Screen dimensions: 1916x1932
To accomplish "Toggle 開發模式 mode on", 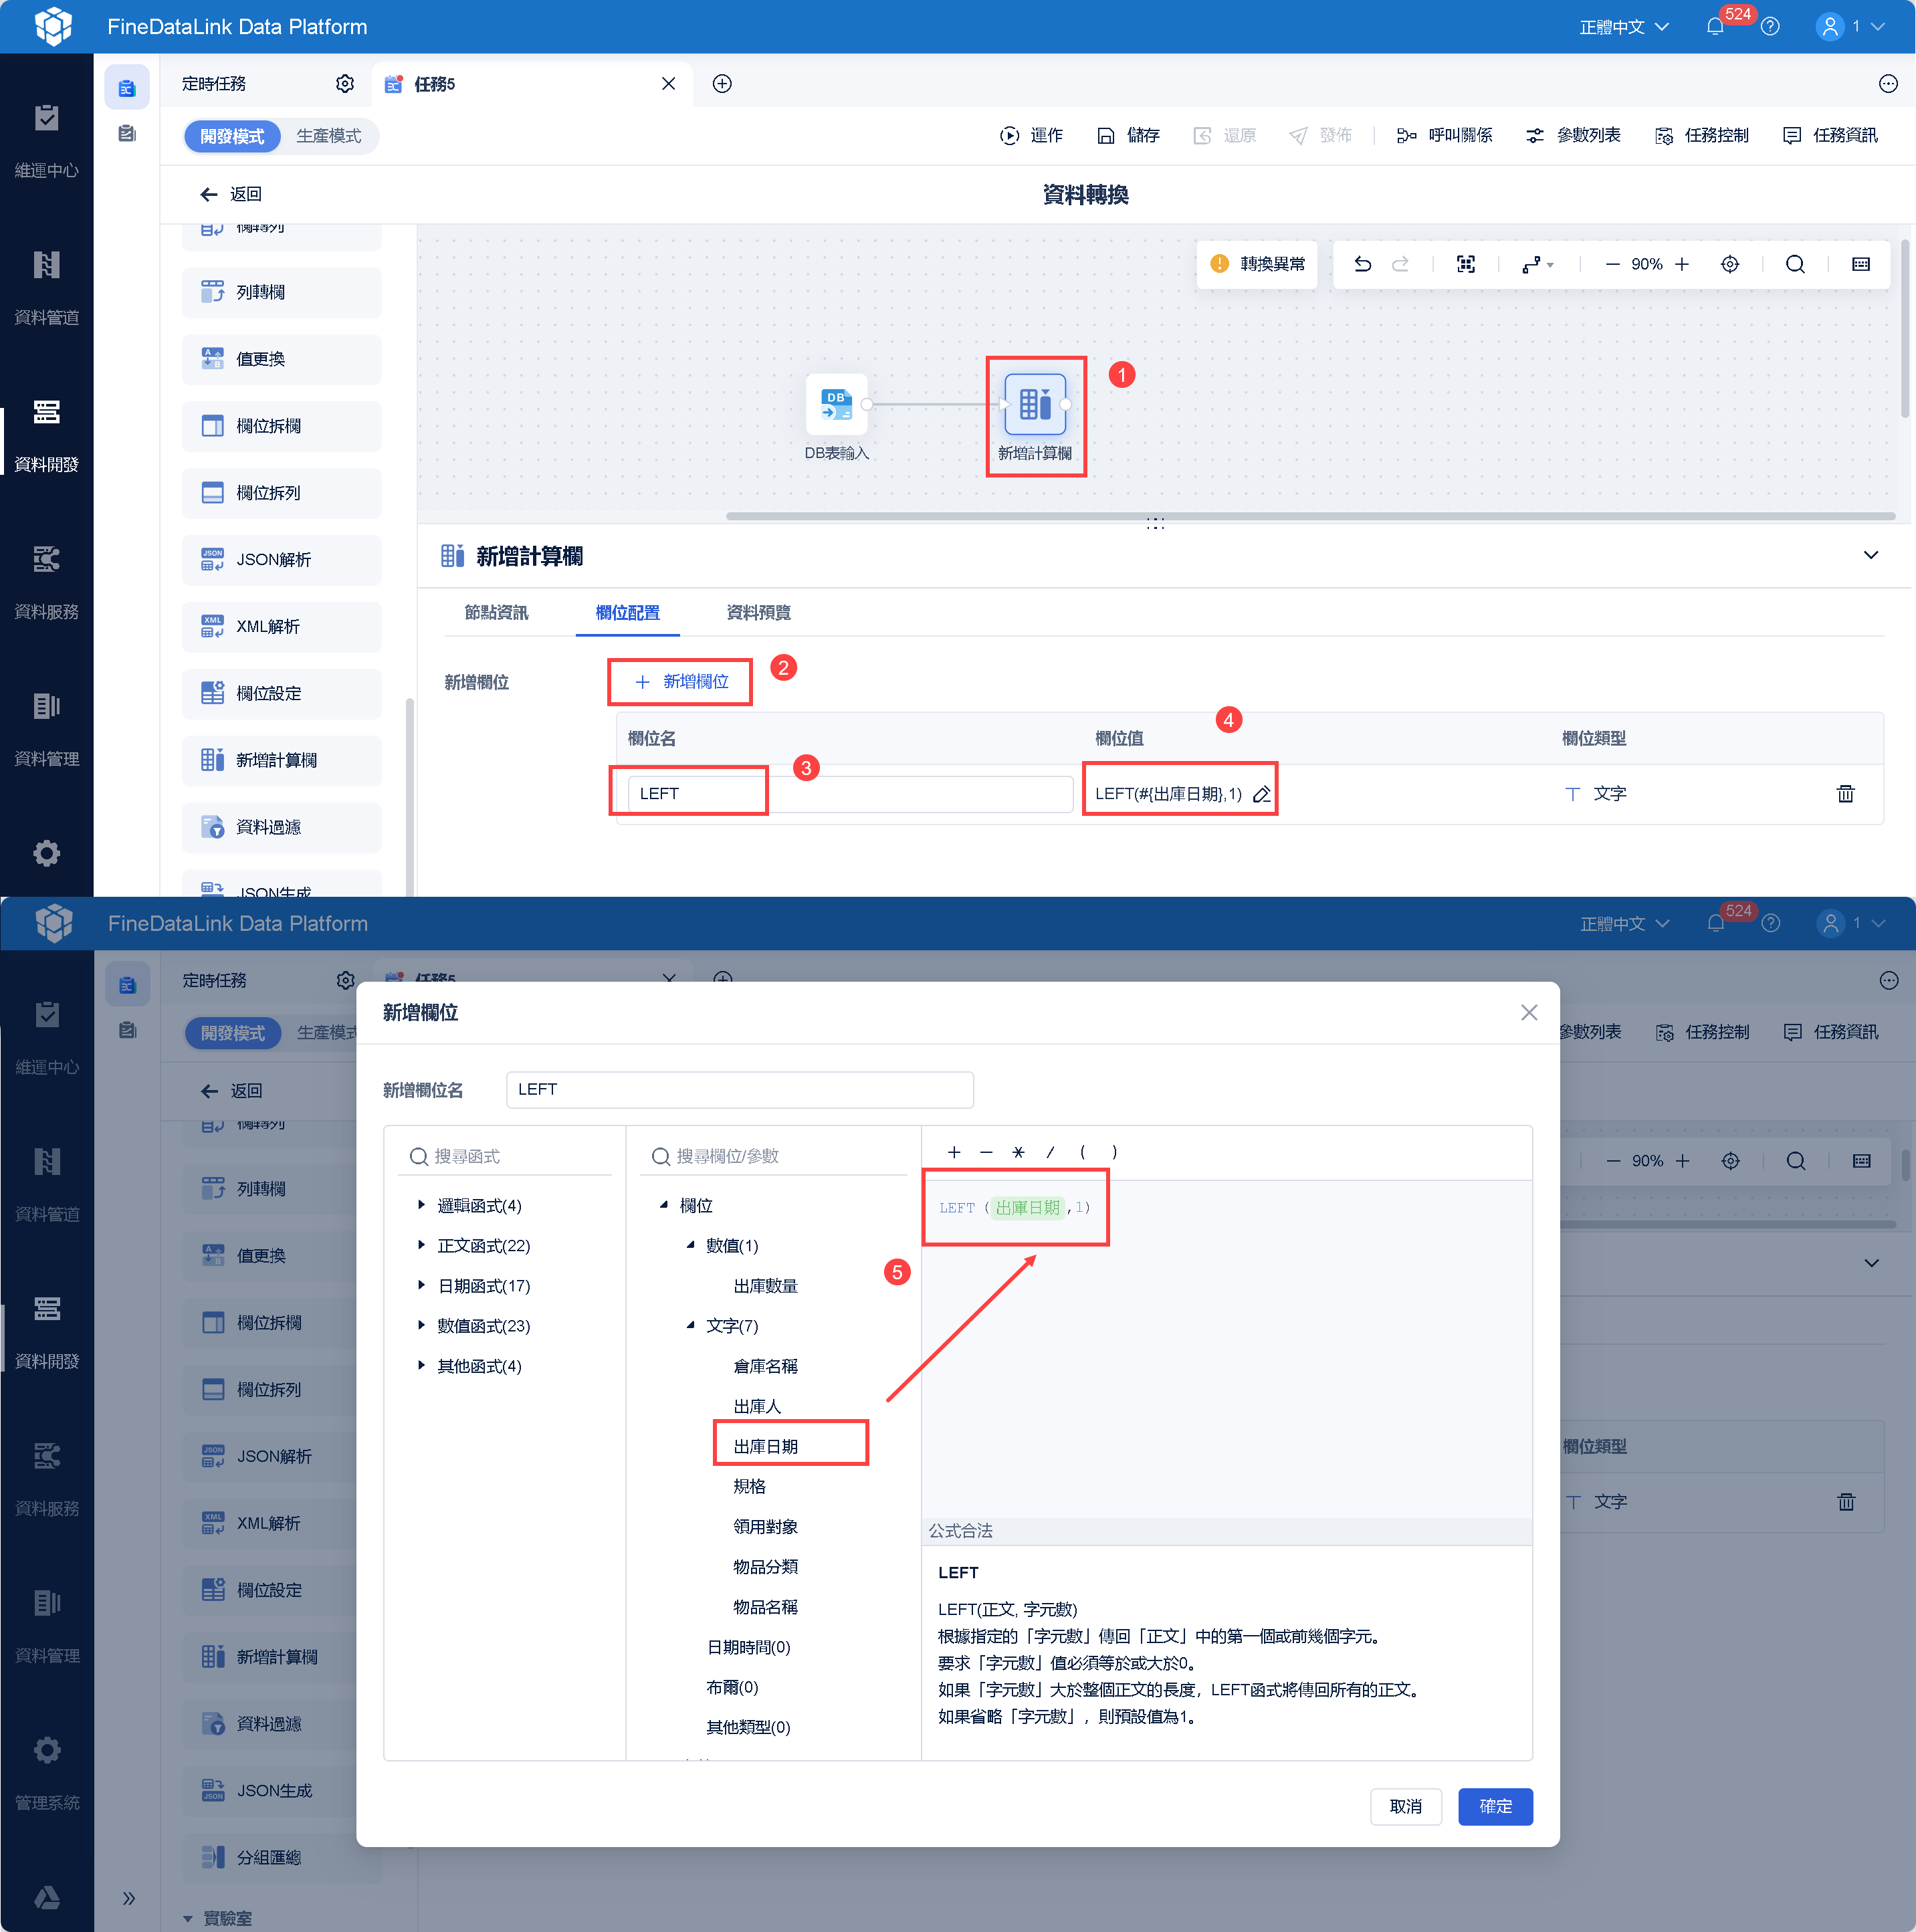I will coord(232,136).
